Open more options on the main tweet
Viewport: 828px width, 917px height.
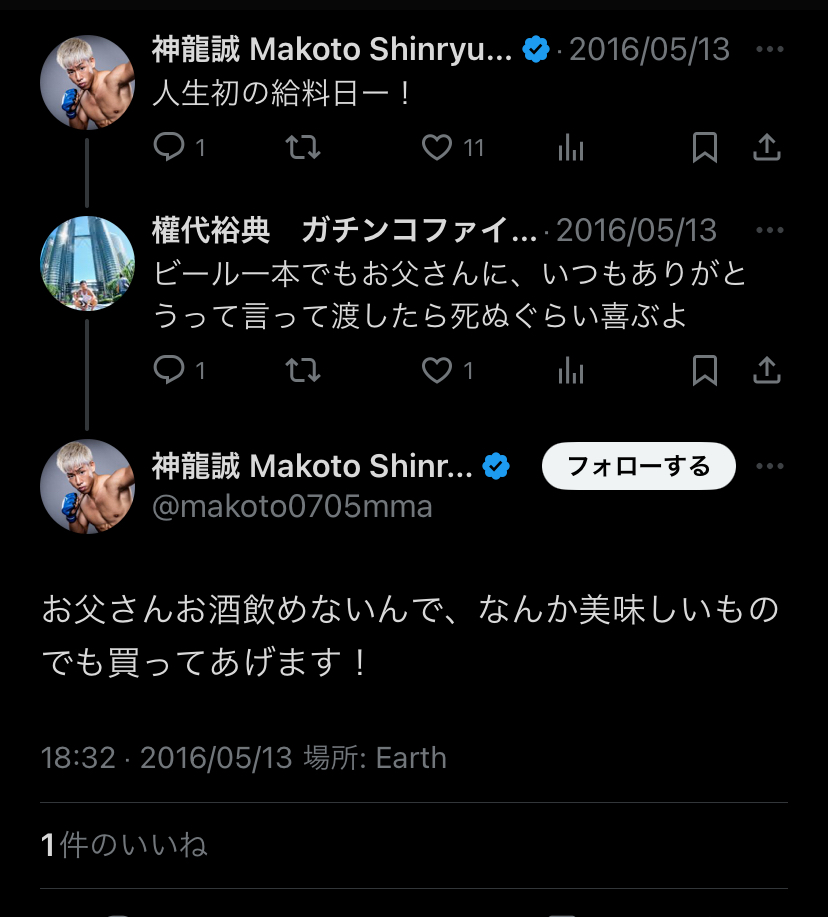[770, 466]
